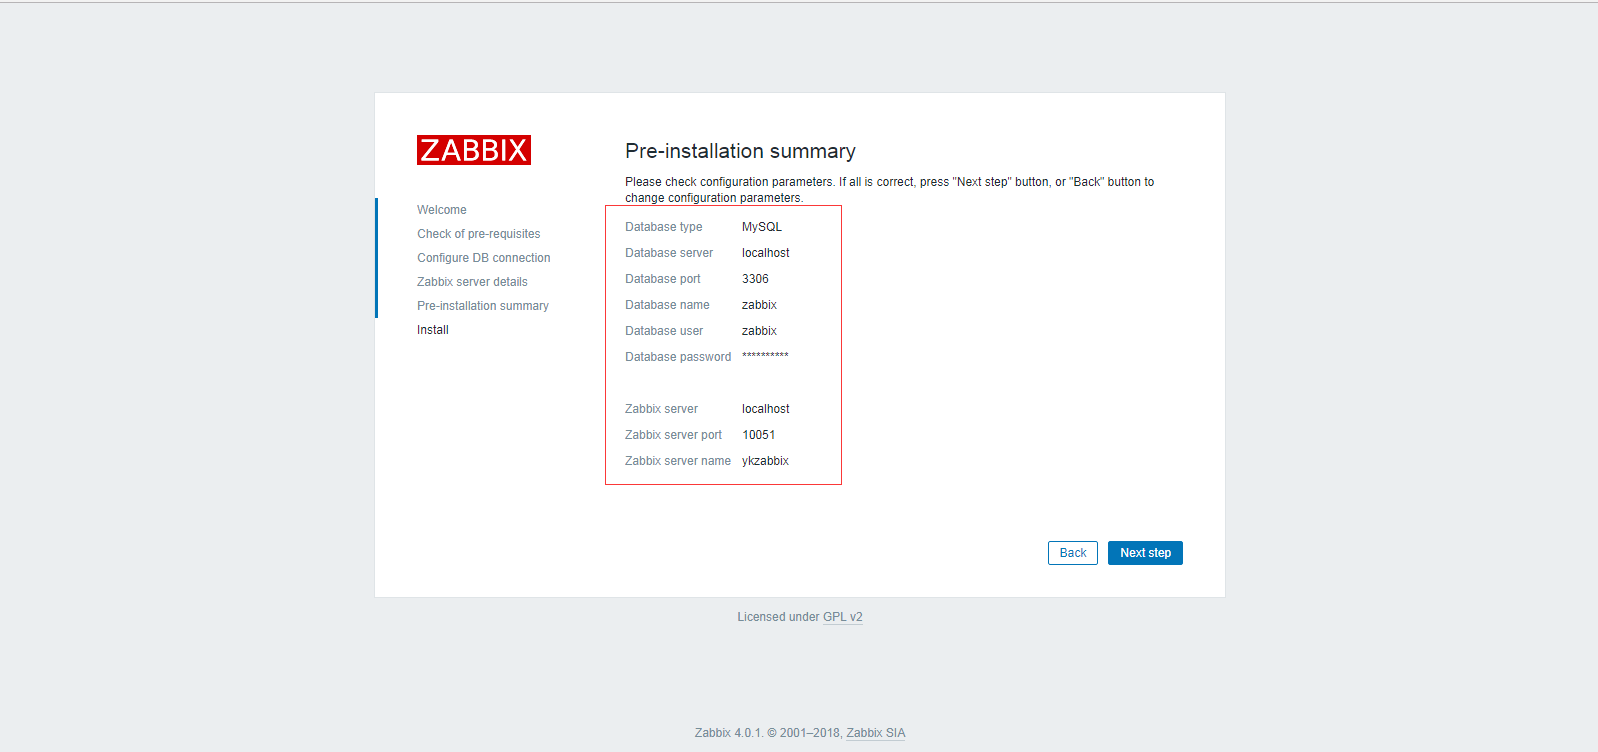This screenshot has width=1598, height=752.
Task: Click the Database name zabbix value
Action: 759,305
